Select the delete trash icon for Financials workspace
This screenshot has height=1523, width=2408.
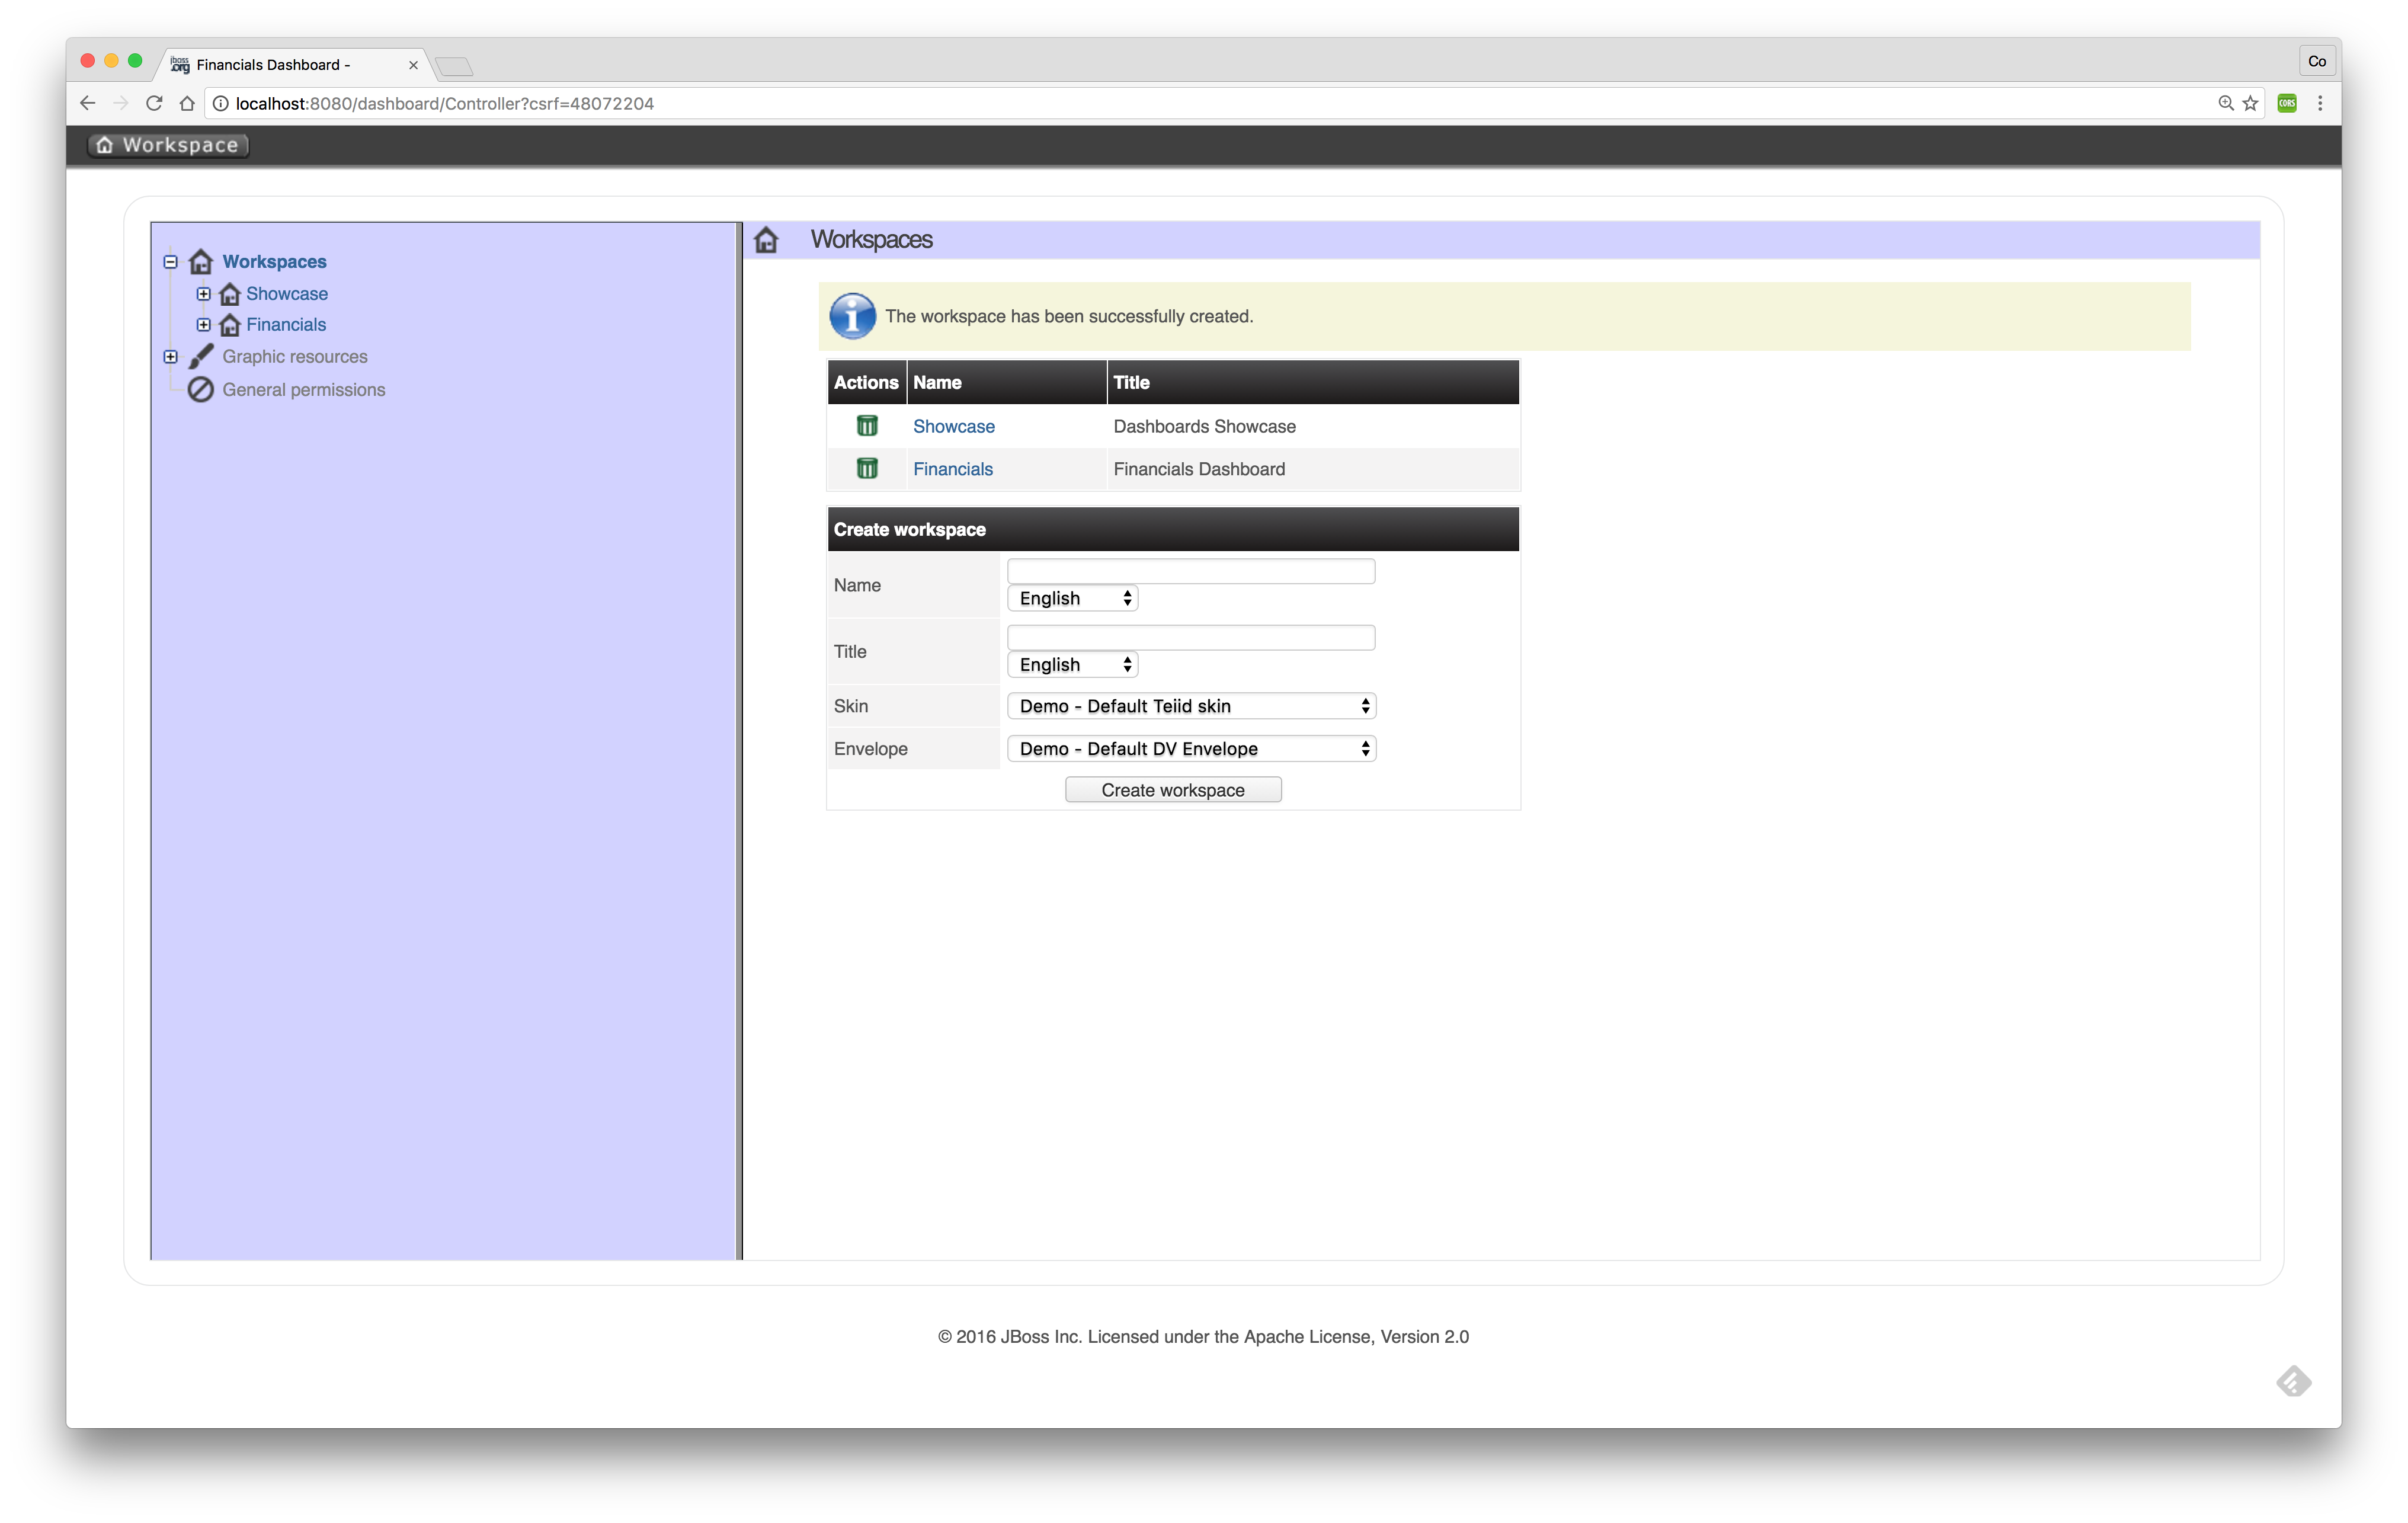[x=866, y=468]
